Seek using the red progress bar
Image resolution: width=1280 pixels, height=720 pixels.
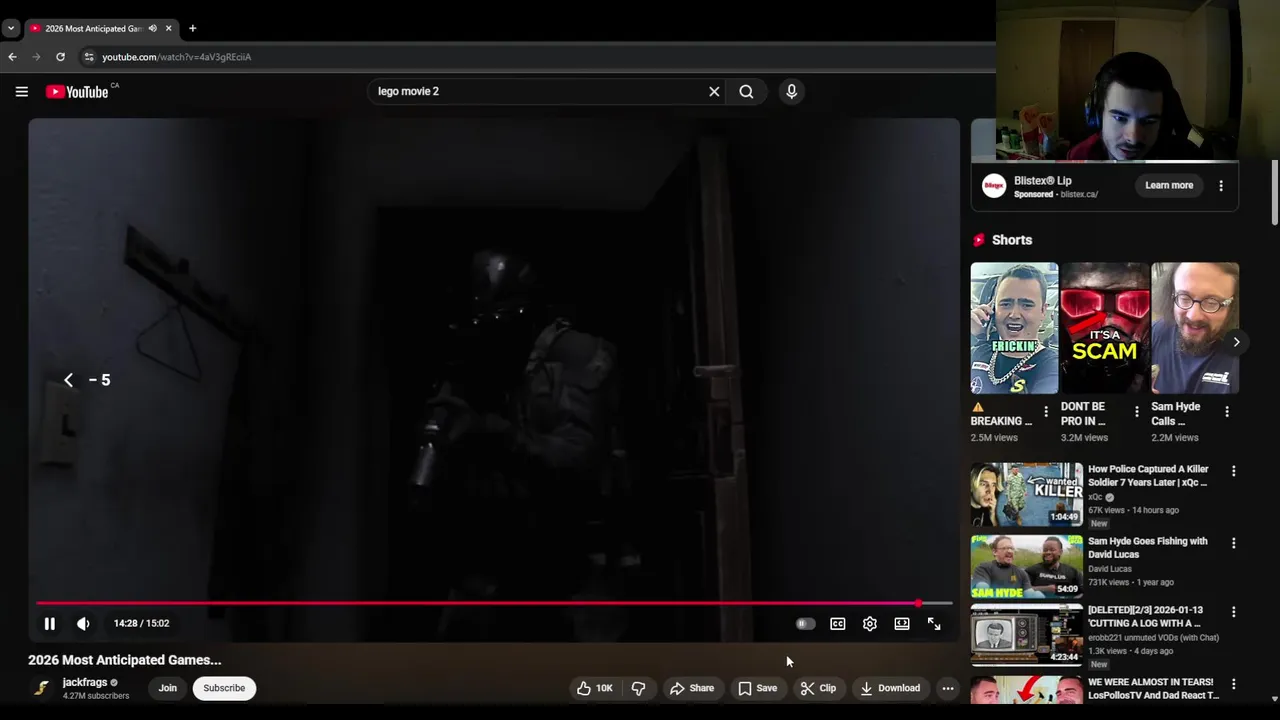pos(494,603)
